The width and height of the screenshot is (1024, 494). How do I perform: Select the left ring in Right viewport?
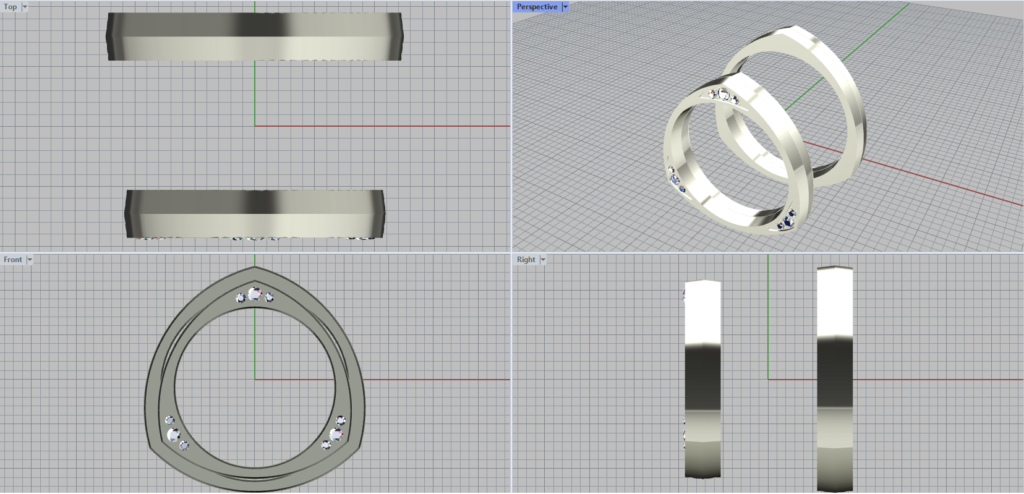[702, 380]
